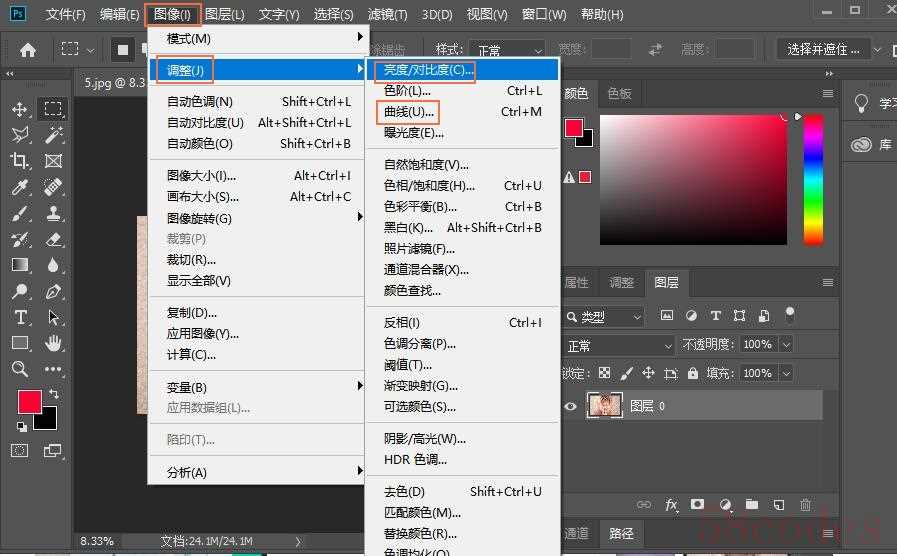
Task: Select the 图层 0 layer thumbnail
Action: point(605,406)
